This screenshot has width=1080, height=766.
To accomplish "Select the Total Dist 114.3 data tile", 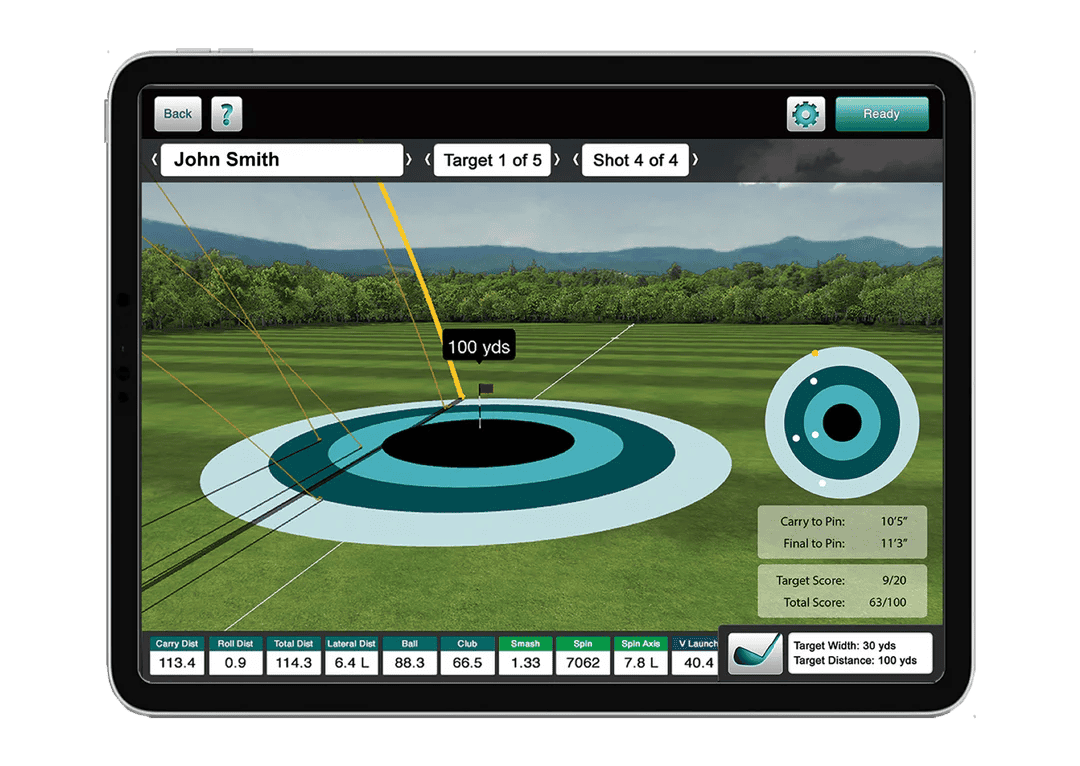I will pyautogui.click(x=293, y=655).
